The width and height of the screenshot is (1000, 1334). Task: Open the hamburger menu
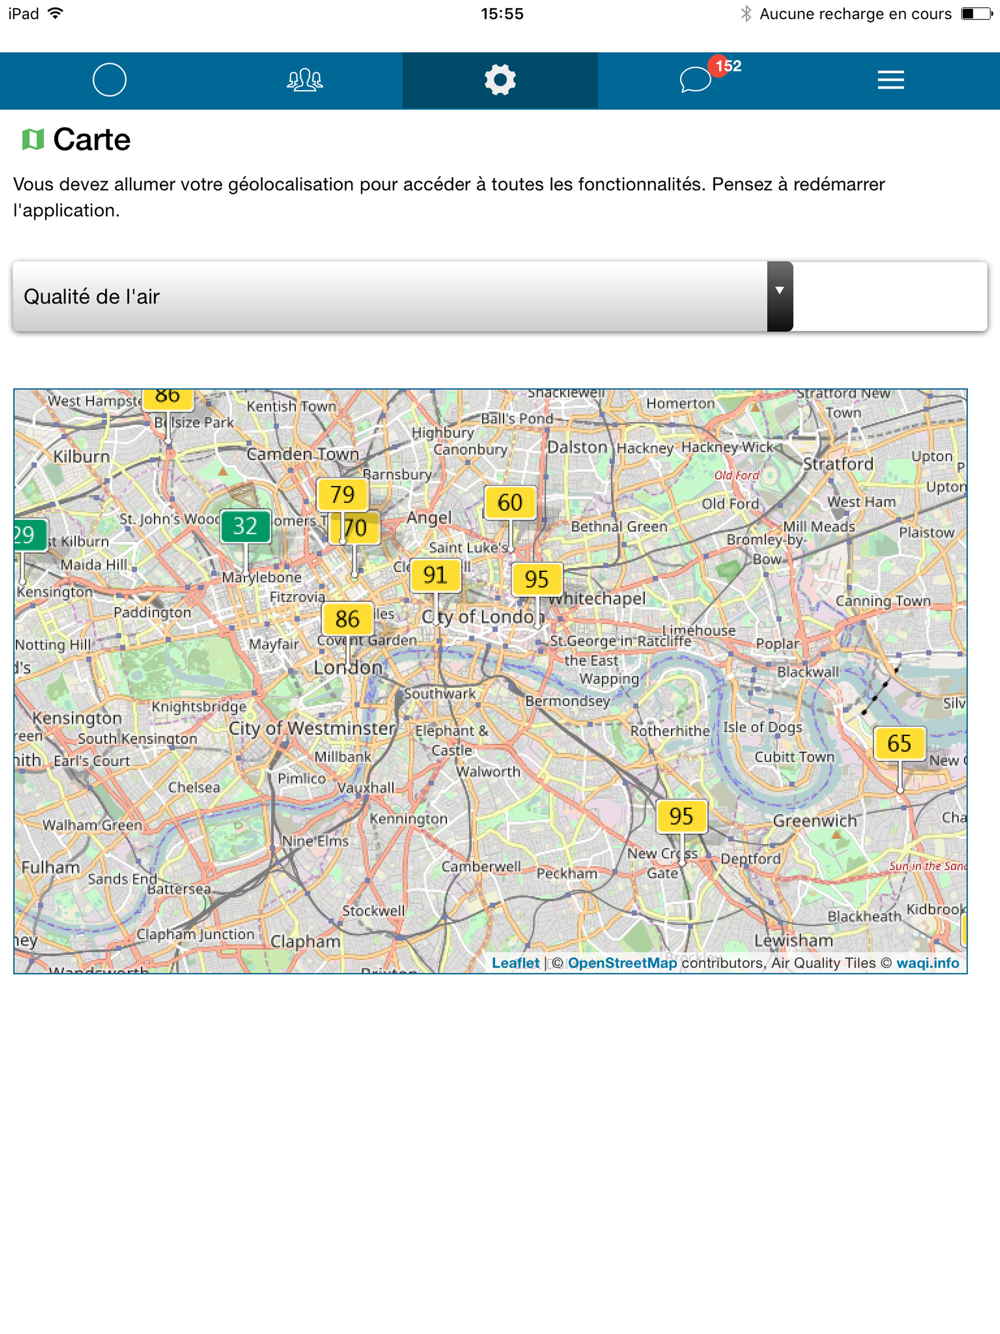click(891, 80)
